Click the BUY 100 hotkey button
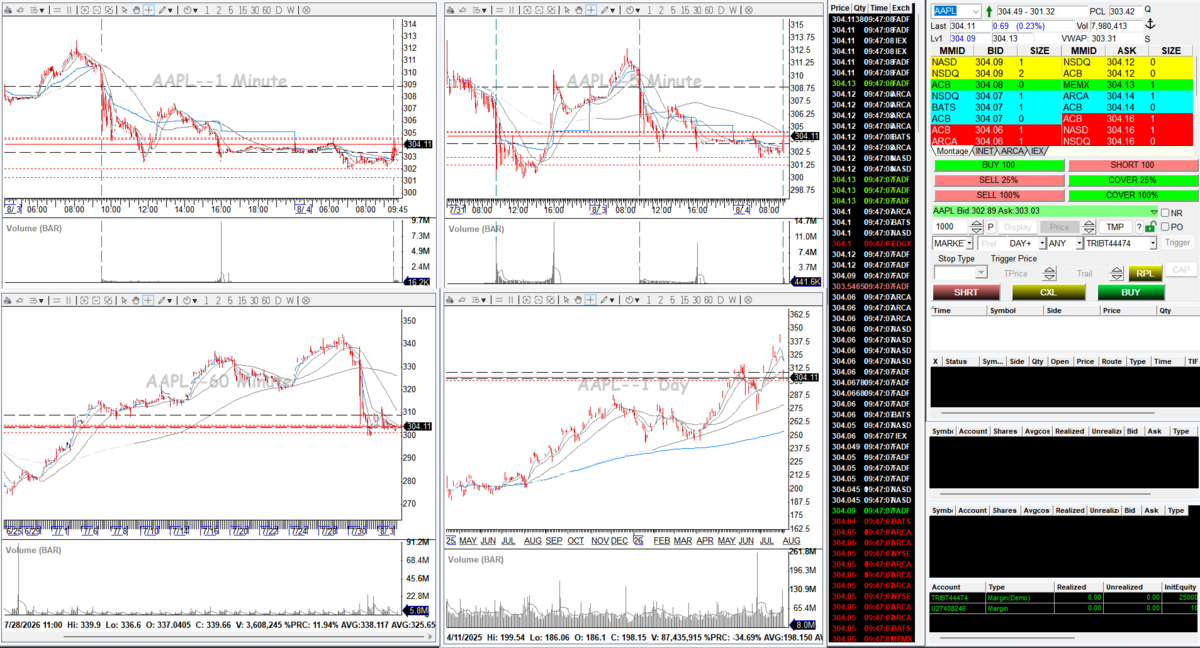This screenshot has width=1200, height=648. coord(998,165)
